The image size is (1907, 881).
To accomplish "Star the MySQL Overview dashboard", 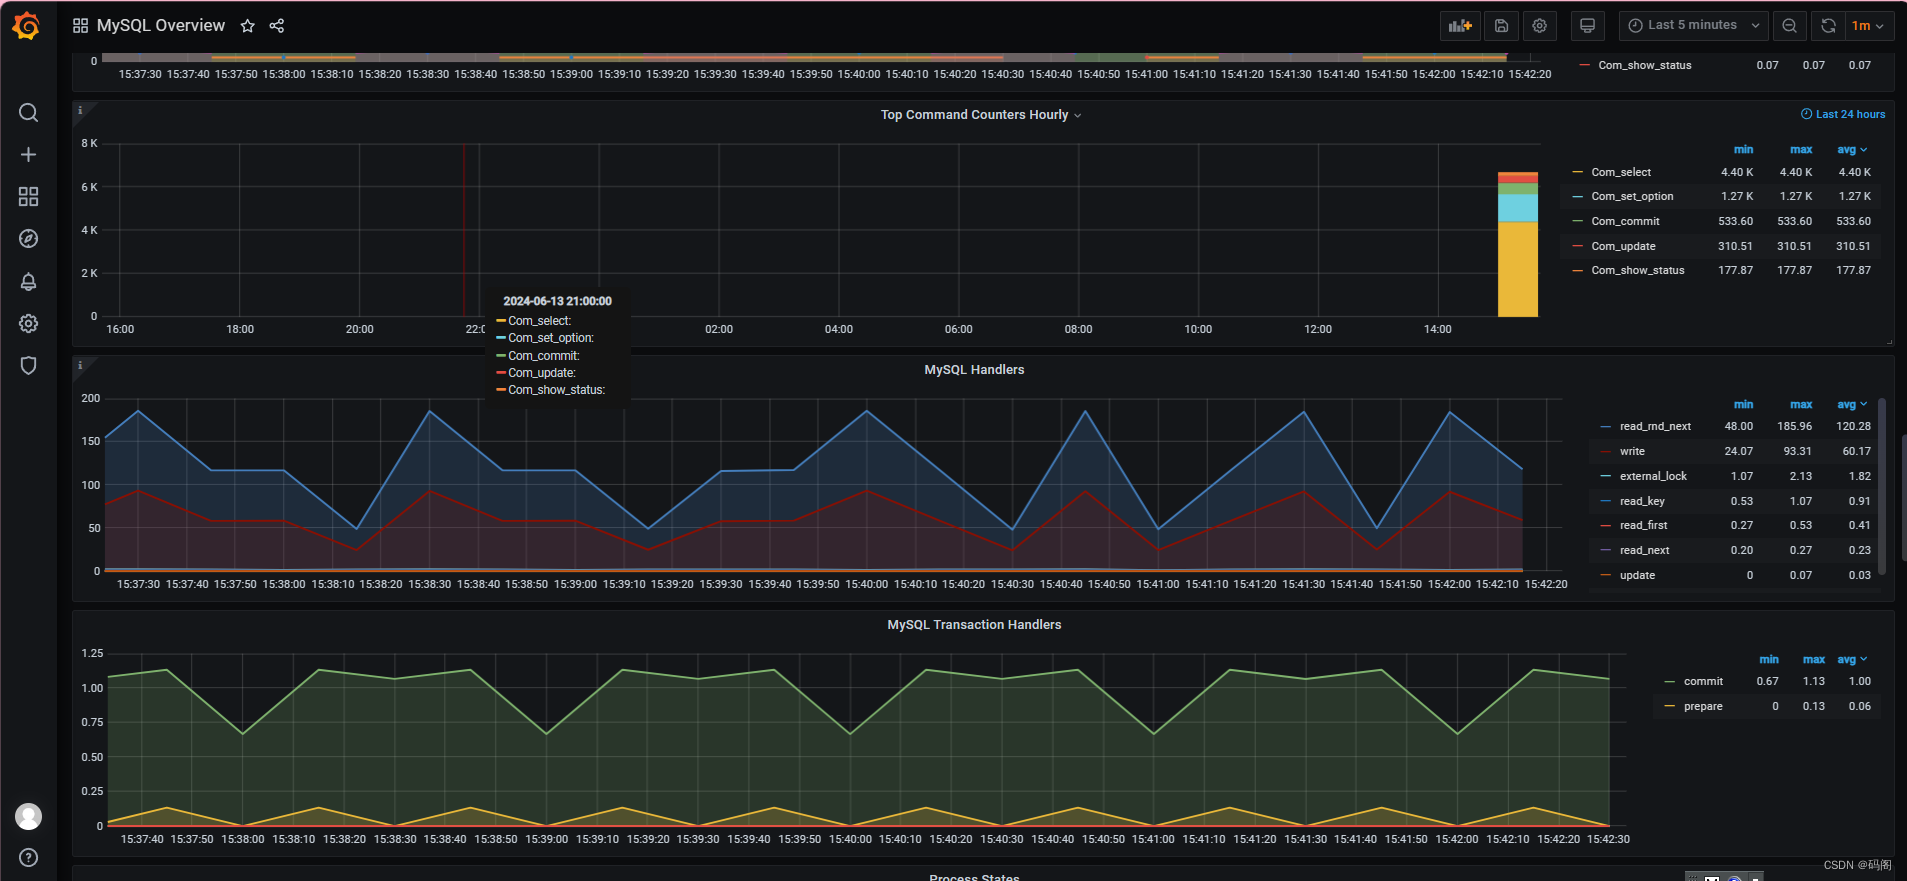I will click(248, 26).
